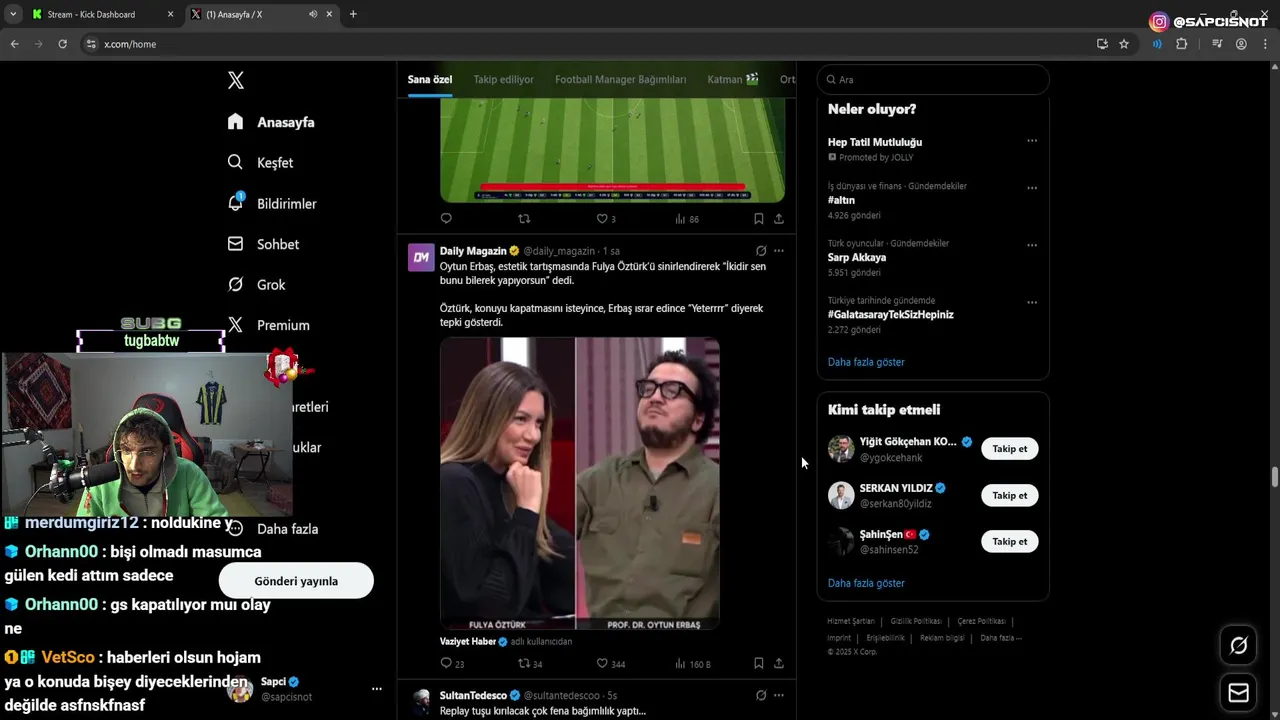Repost the football pitch post
The height and width of the screenshot is (720, 1280).
[524, 218]
